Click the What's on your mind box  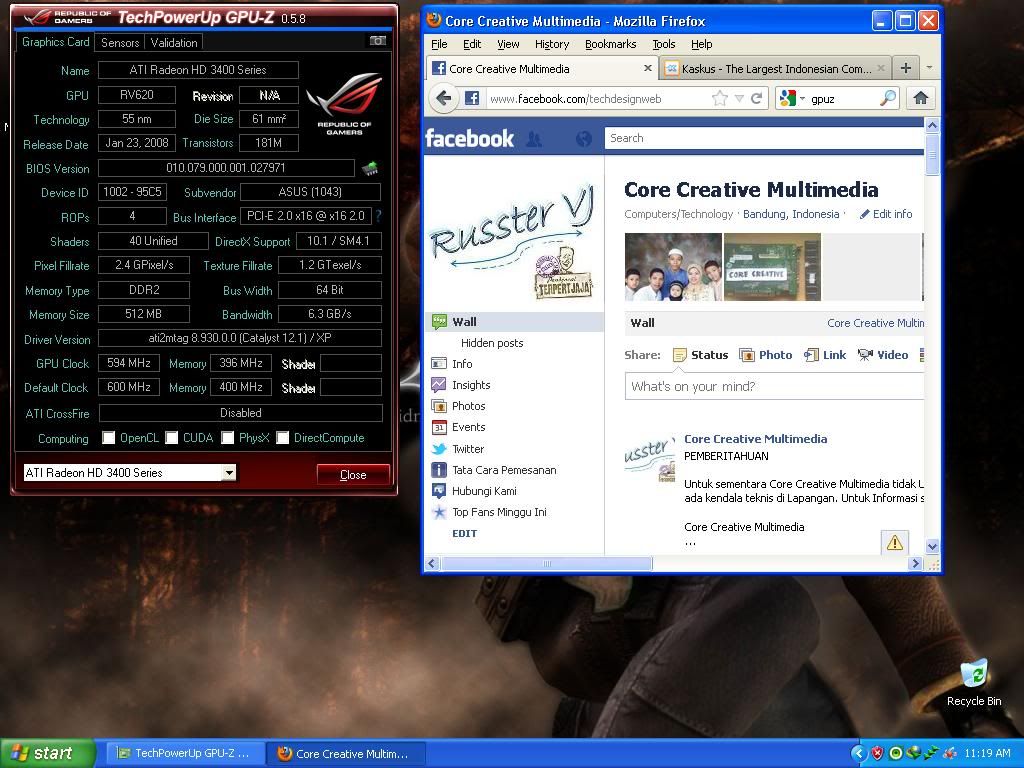click(x=775, y=386)
